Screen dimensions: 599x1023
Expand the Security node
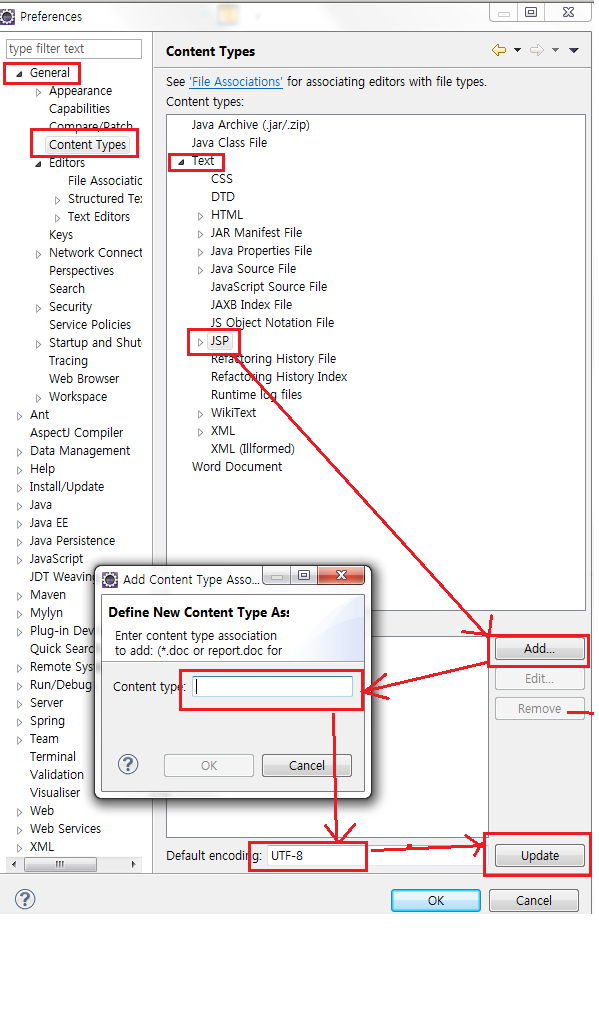(x=38, y=308)
